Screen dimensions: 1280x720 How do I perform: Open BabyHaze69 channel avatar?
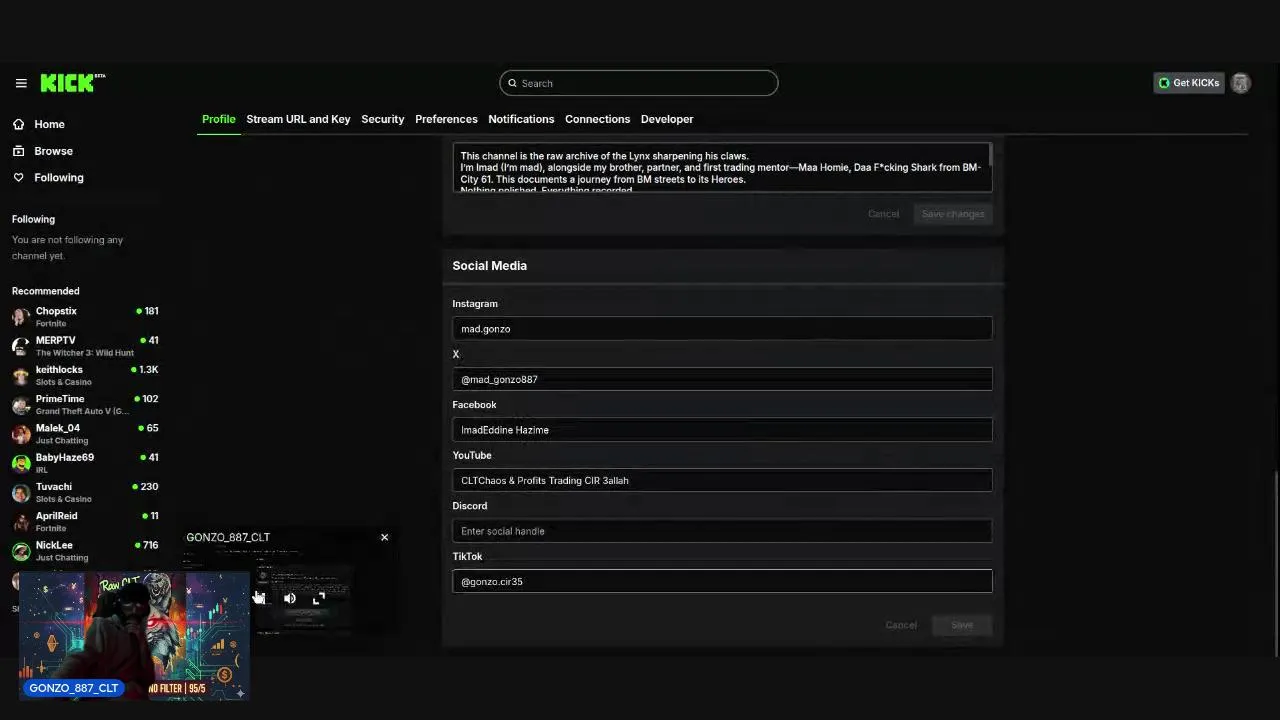pos(21,463)
